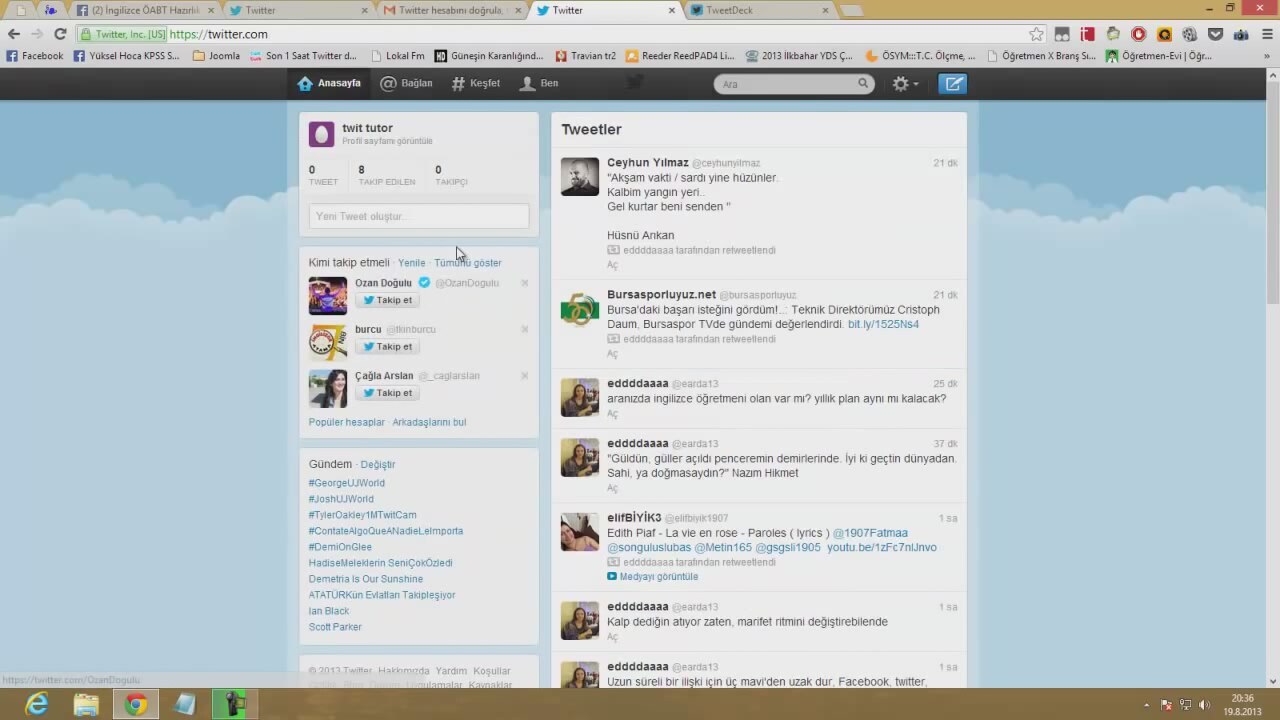1280x720 pixels.
Task: Open the youtu.be/1zFc7nlJnvo link
Action: pos(882,548)
